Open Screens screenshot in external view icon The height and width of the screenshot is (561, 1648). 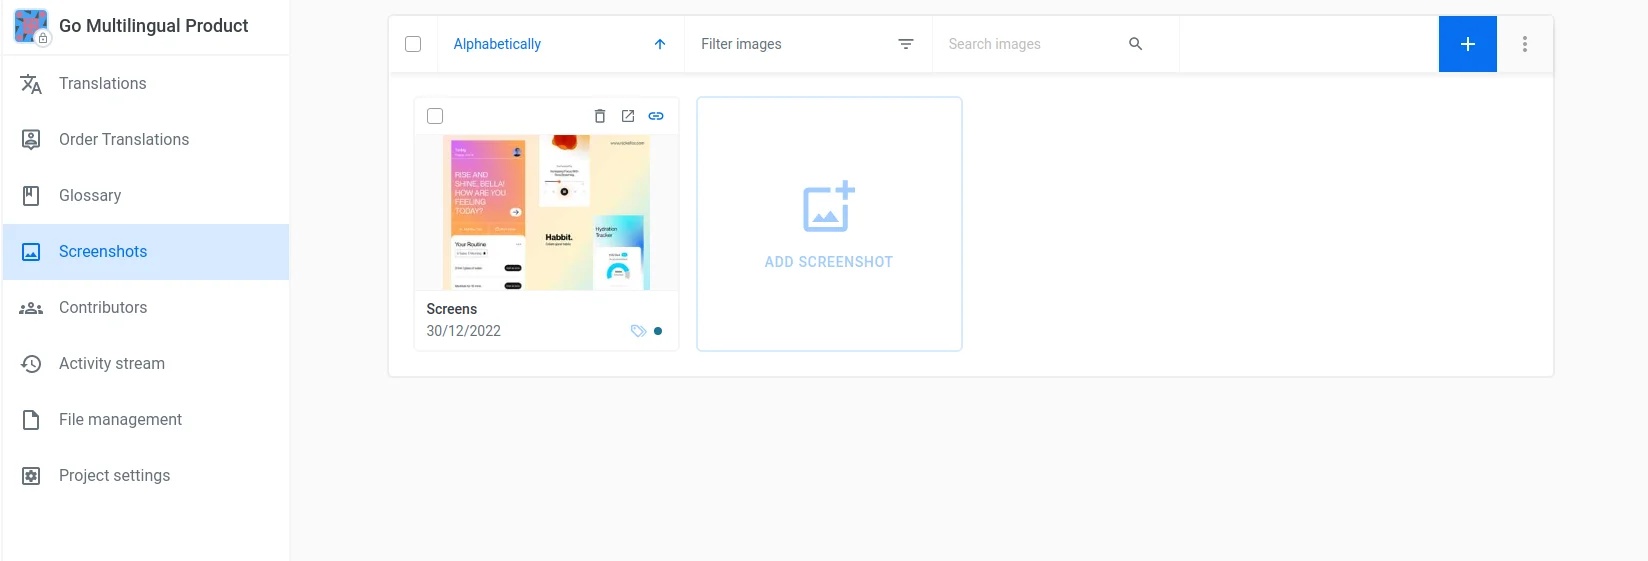[x=628, y=116]
